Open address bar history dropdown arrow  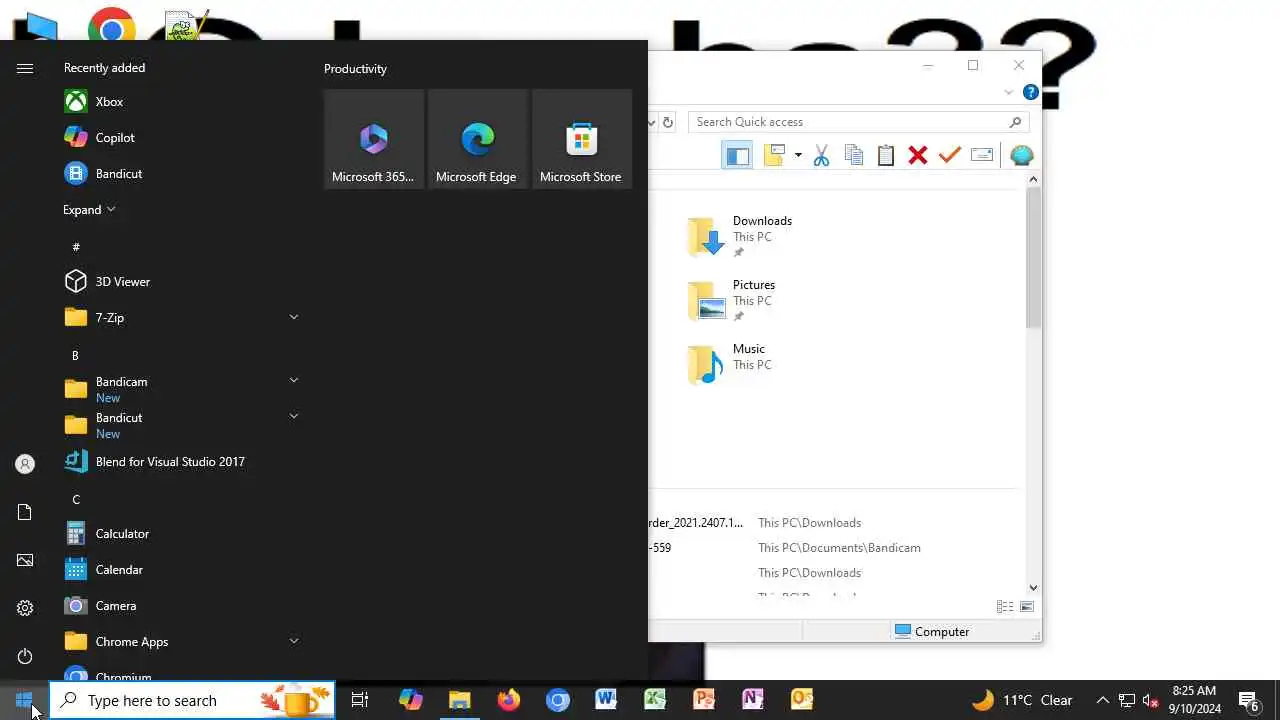[x=652, y=122]
